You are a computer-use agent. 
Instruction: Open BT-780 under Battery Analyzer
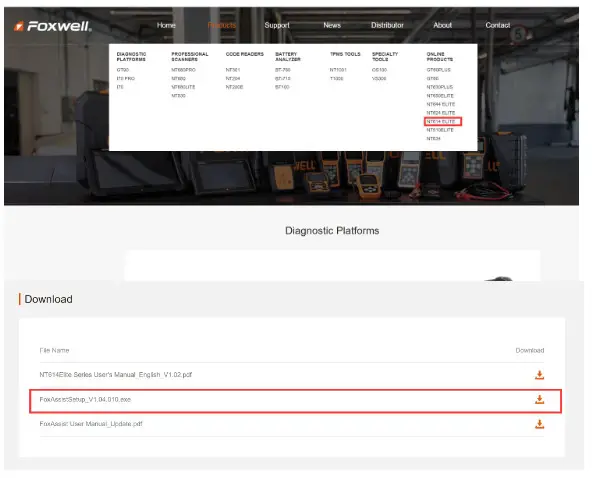click(x=284, y=70)
